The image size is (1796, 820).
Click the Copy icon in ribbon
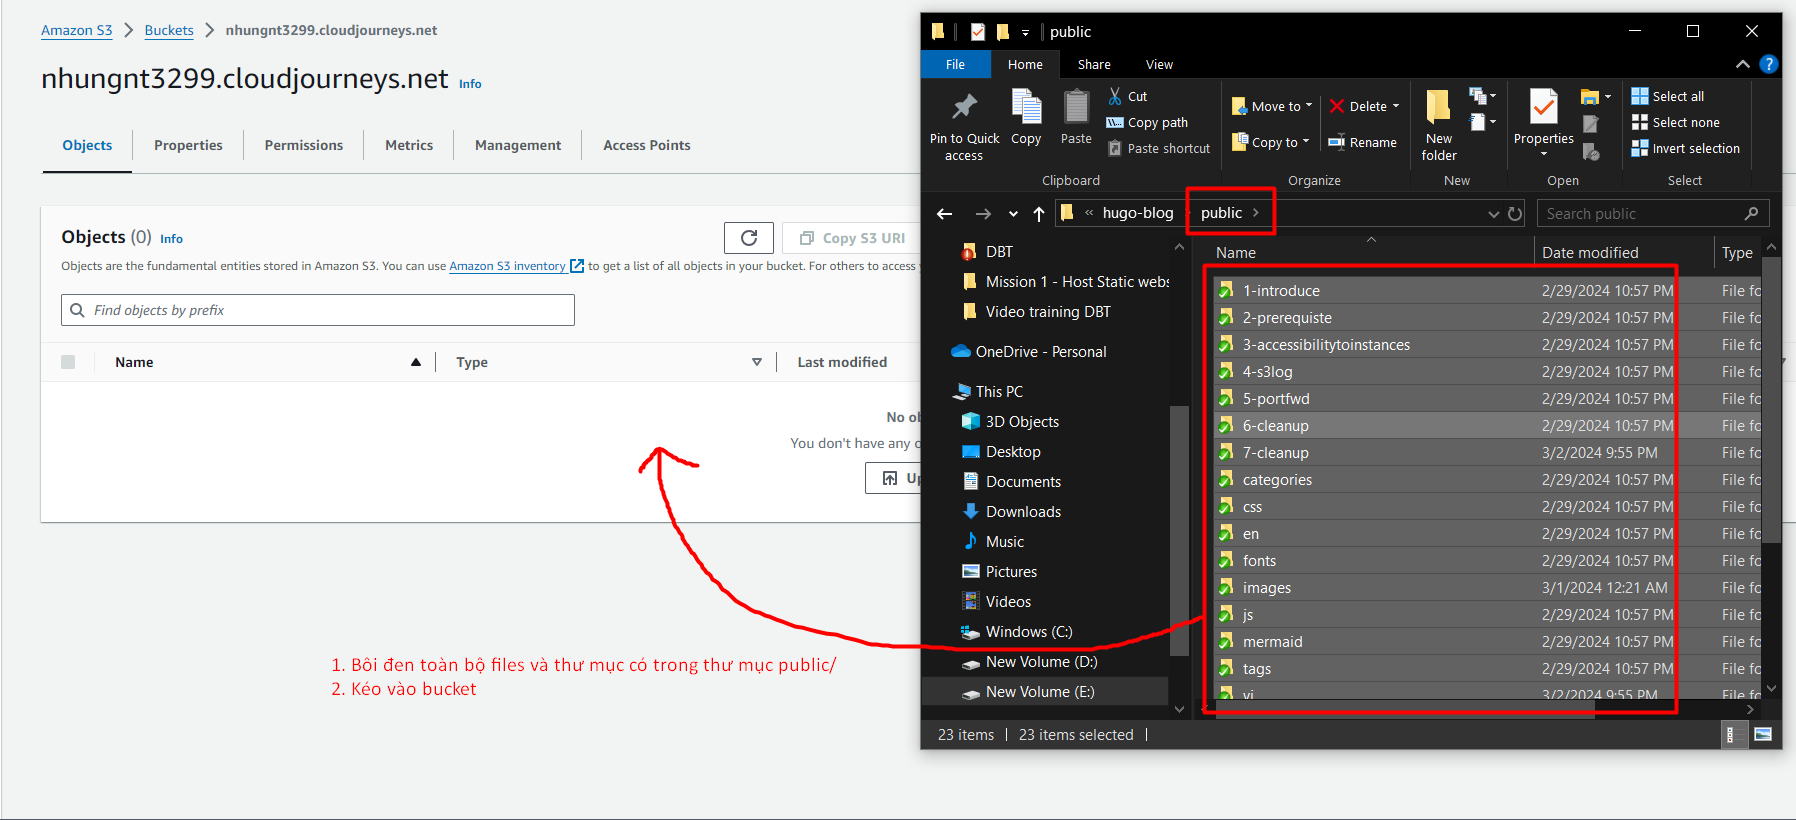(1026, 106)
